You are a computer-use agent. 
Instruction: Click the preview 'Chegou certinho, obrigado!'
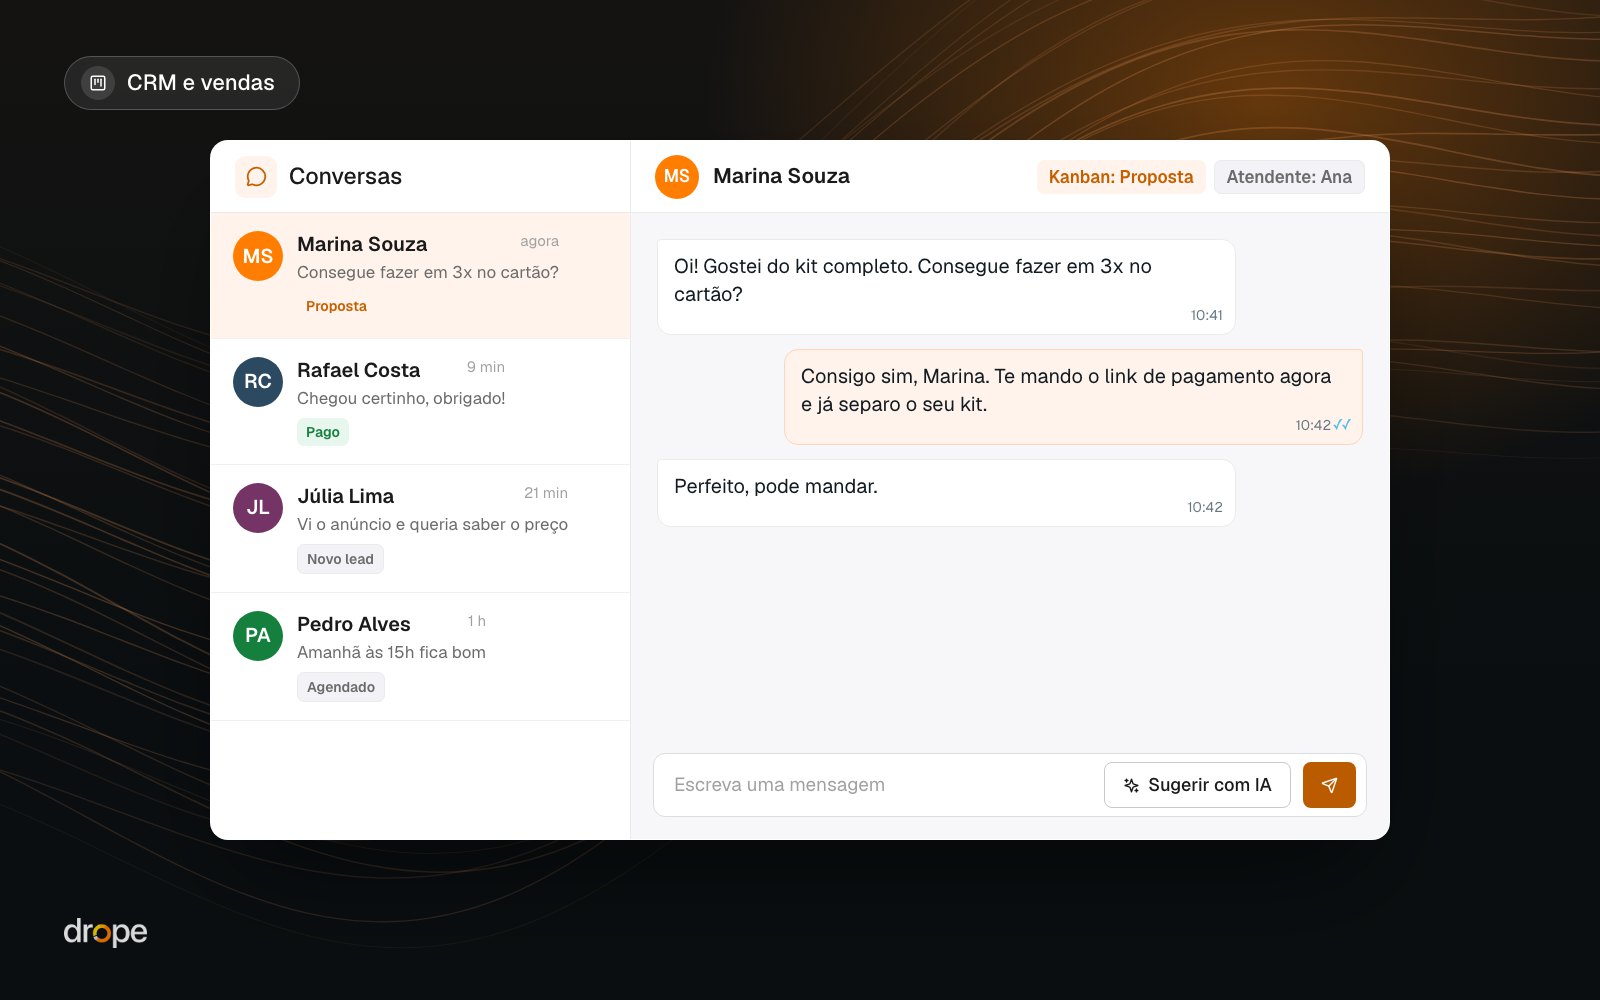[x=401, y=398]
